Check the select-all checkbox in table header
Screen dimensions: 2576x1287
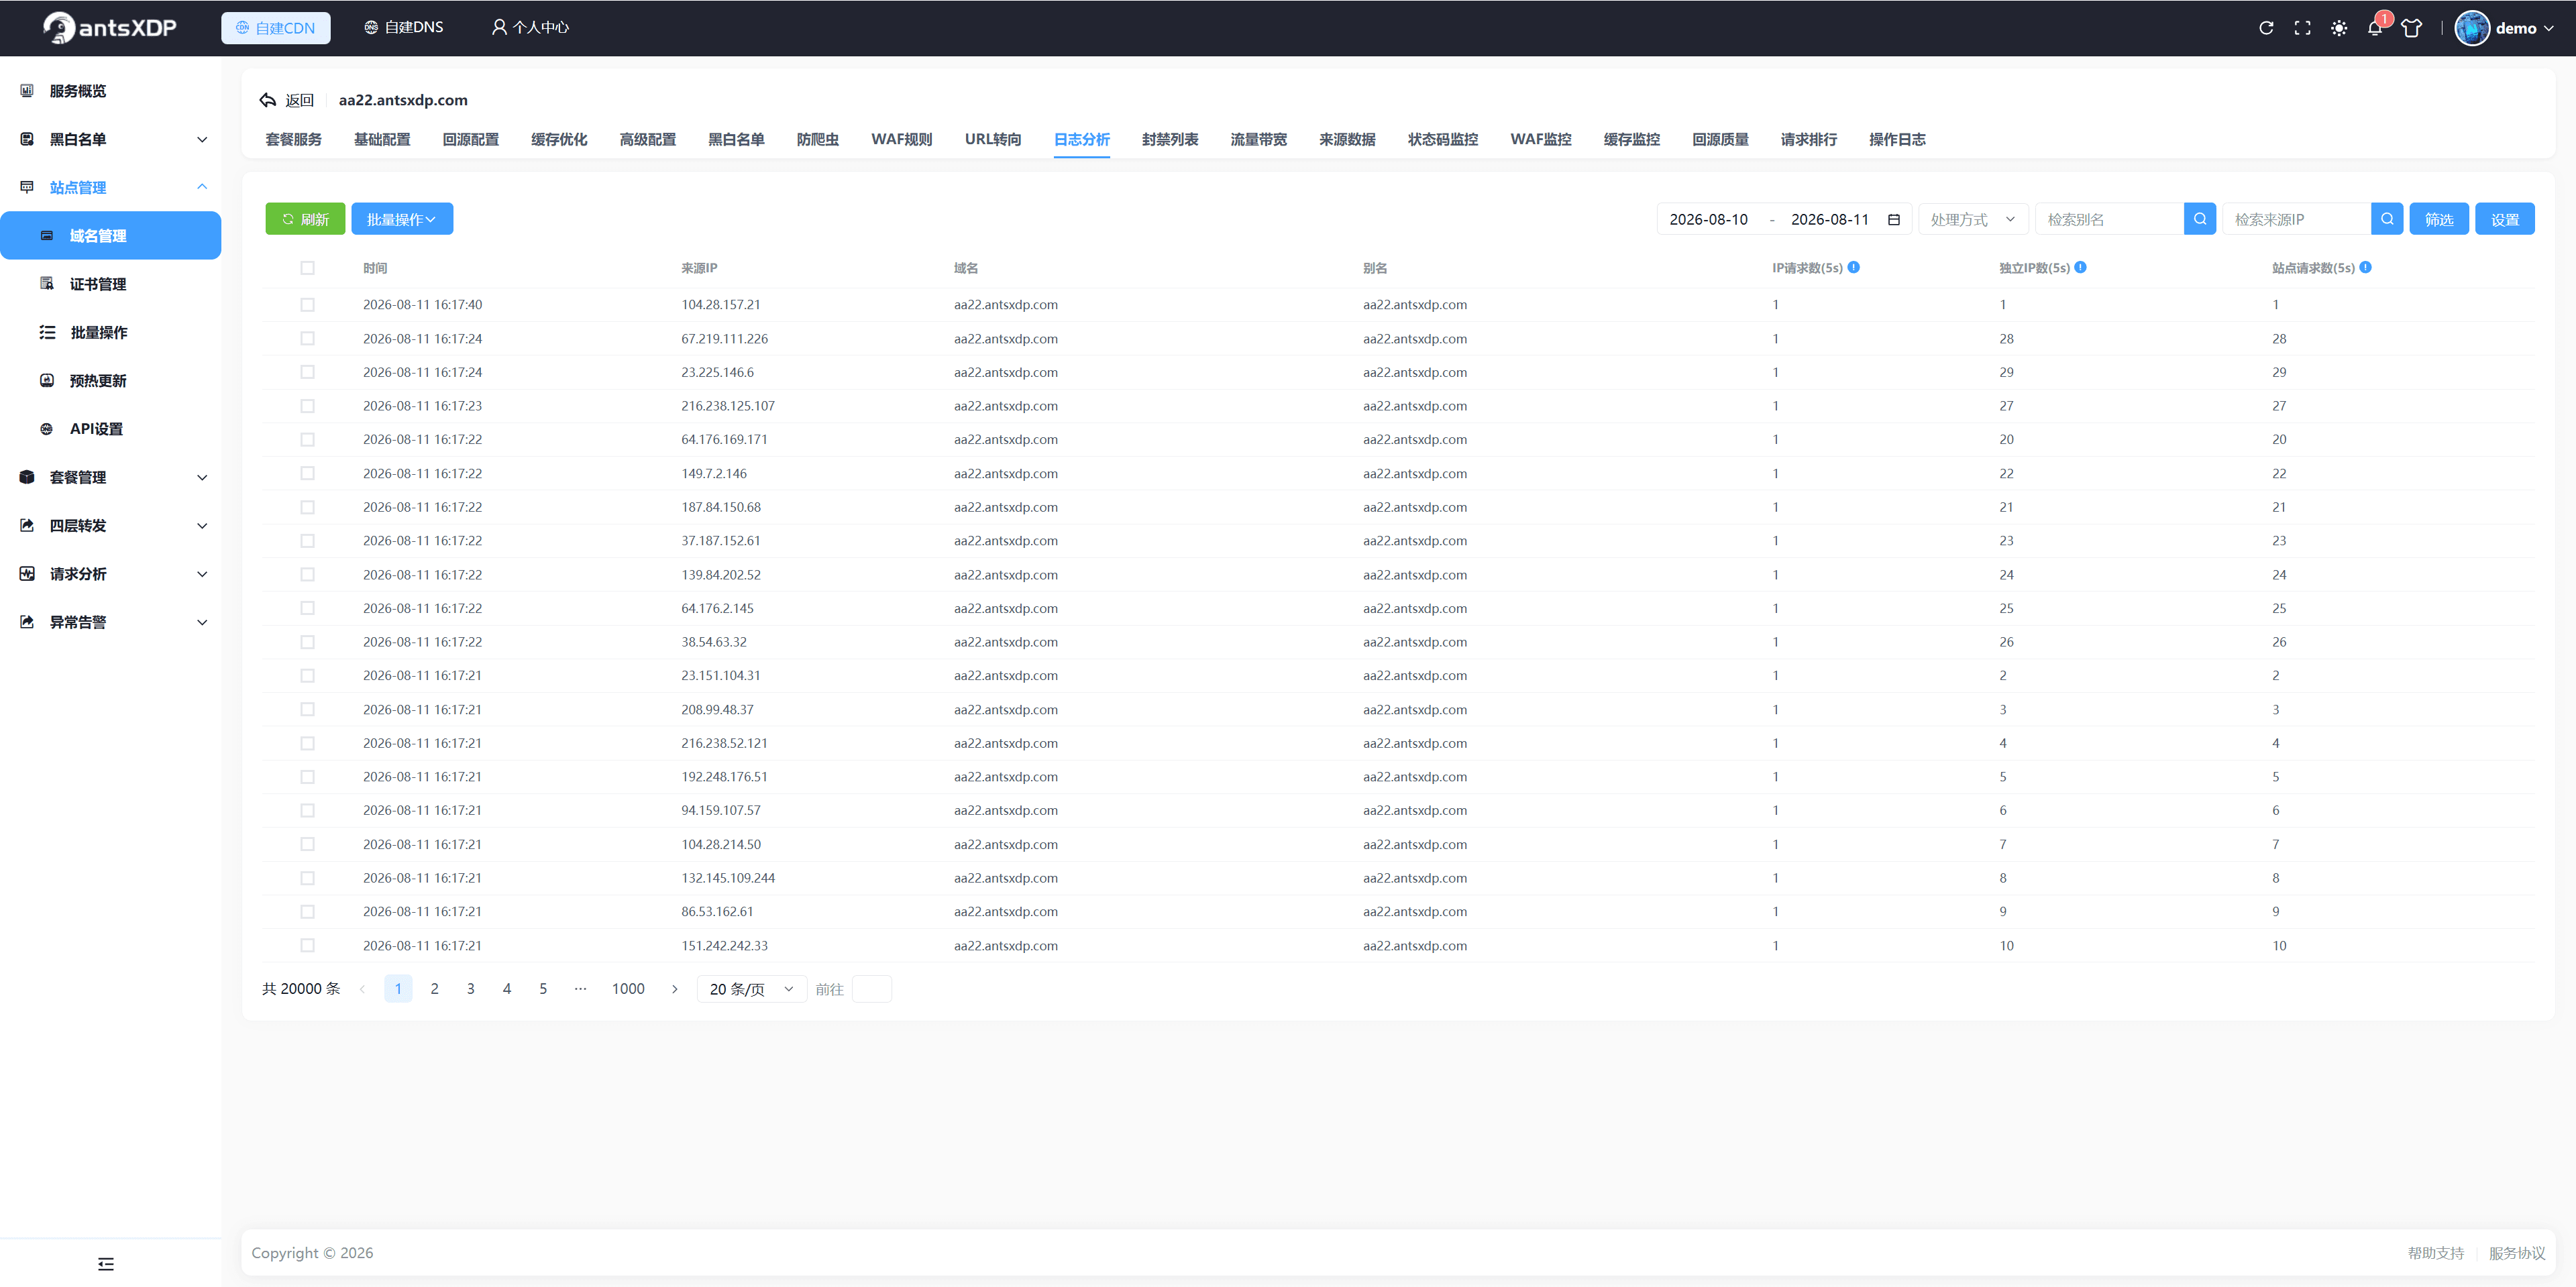point(307,268)
